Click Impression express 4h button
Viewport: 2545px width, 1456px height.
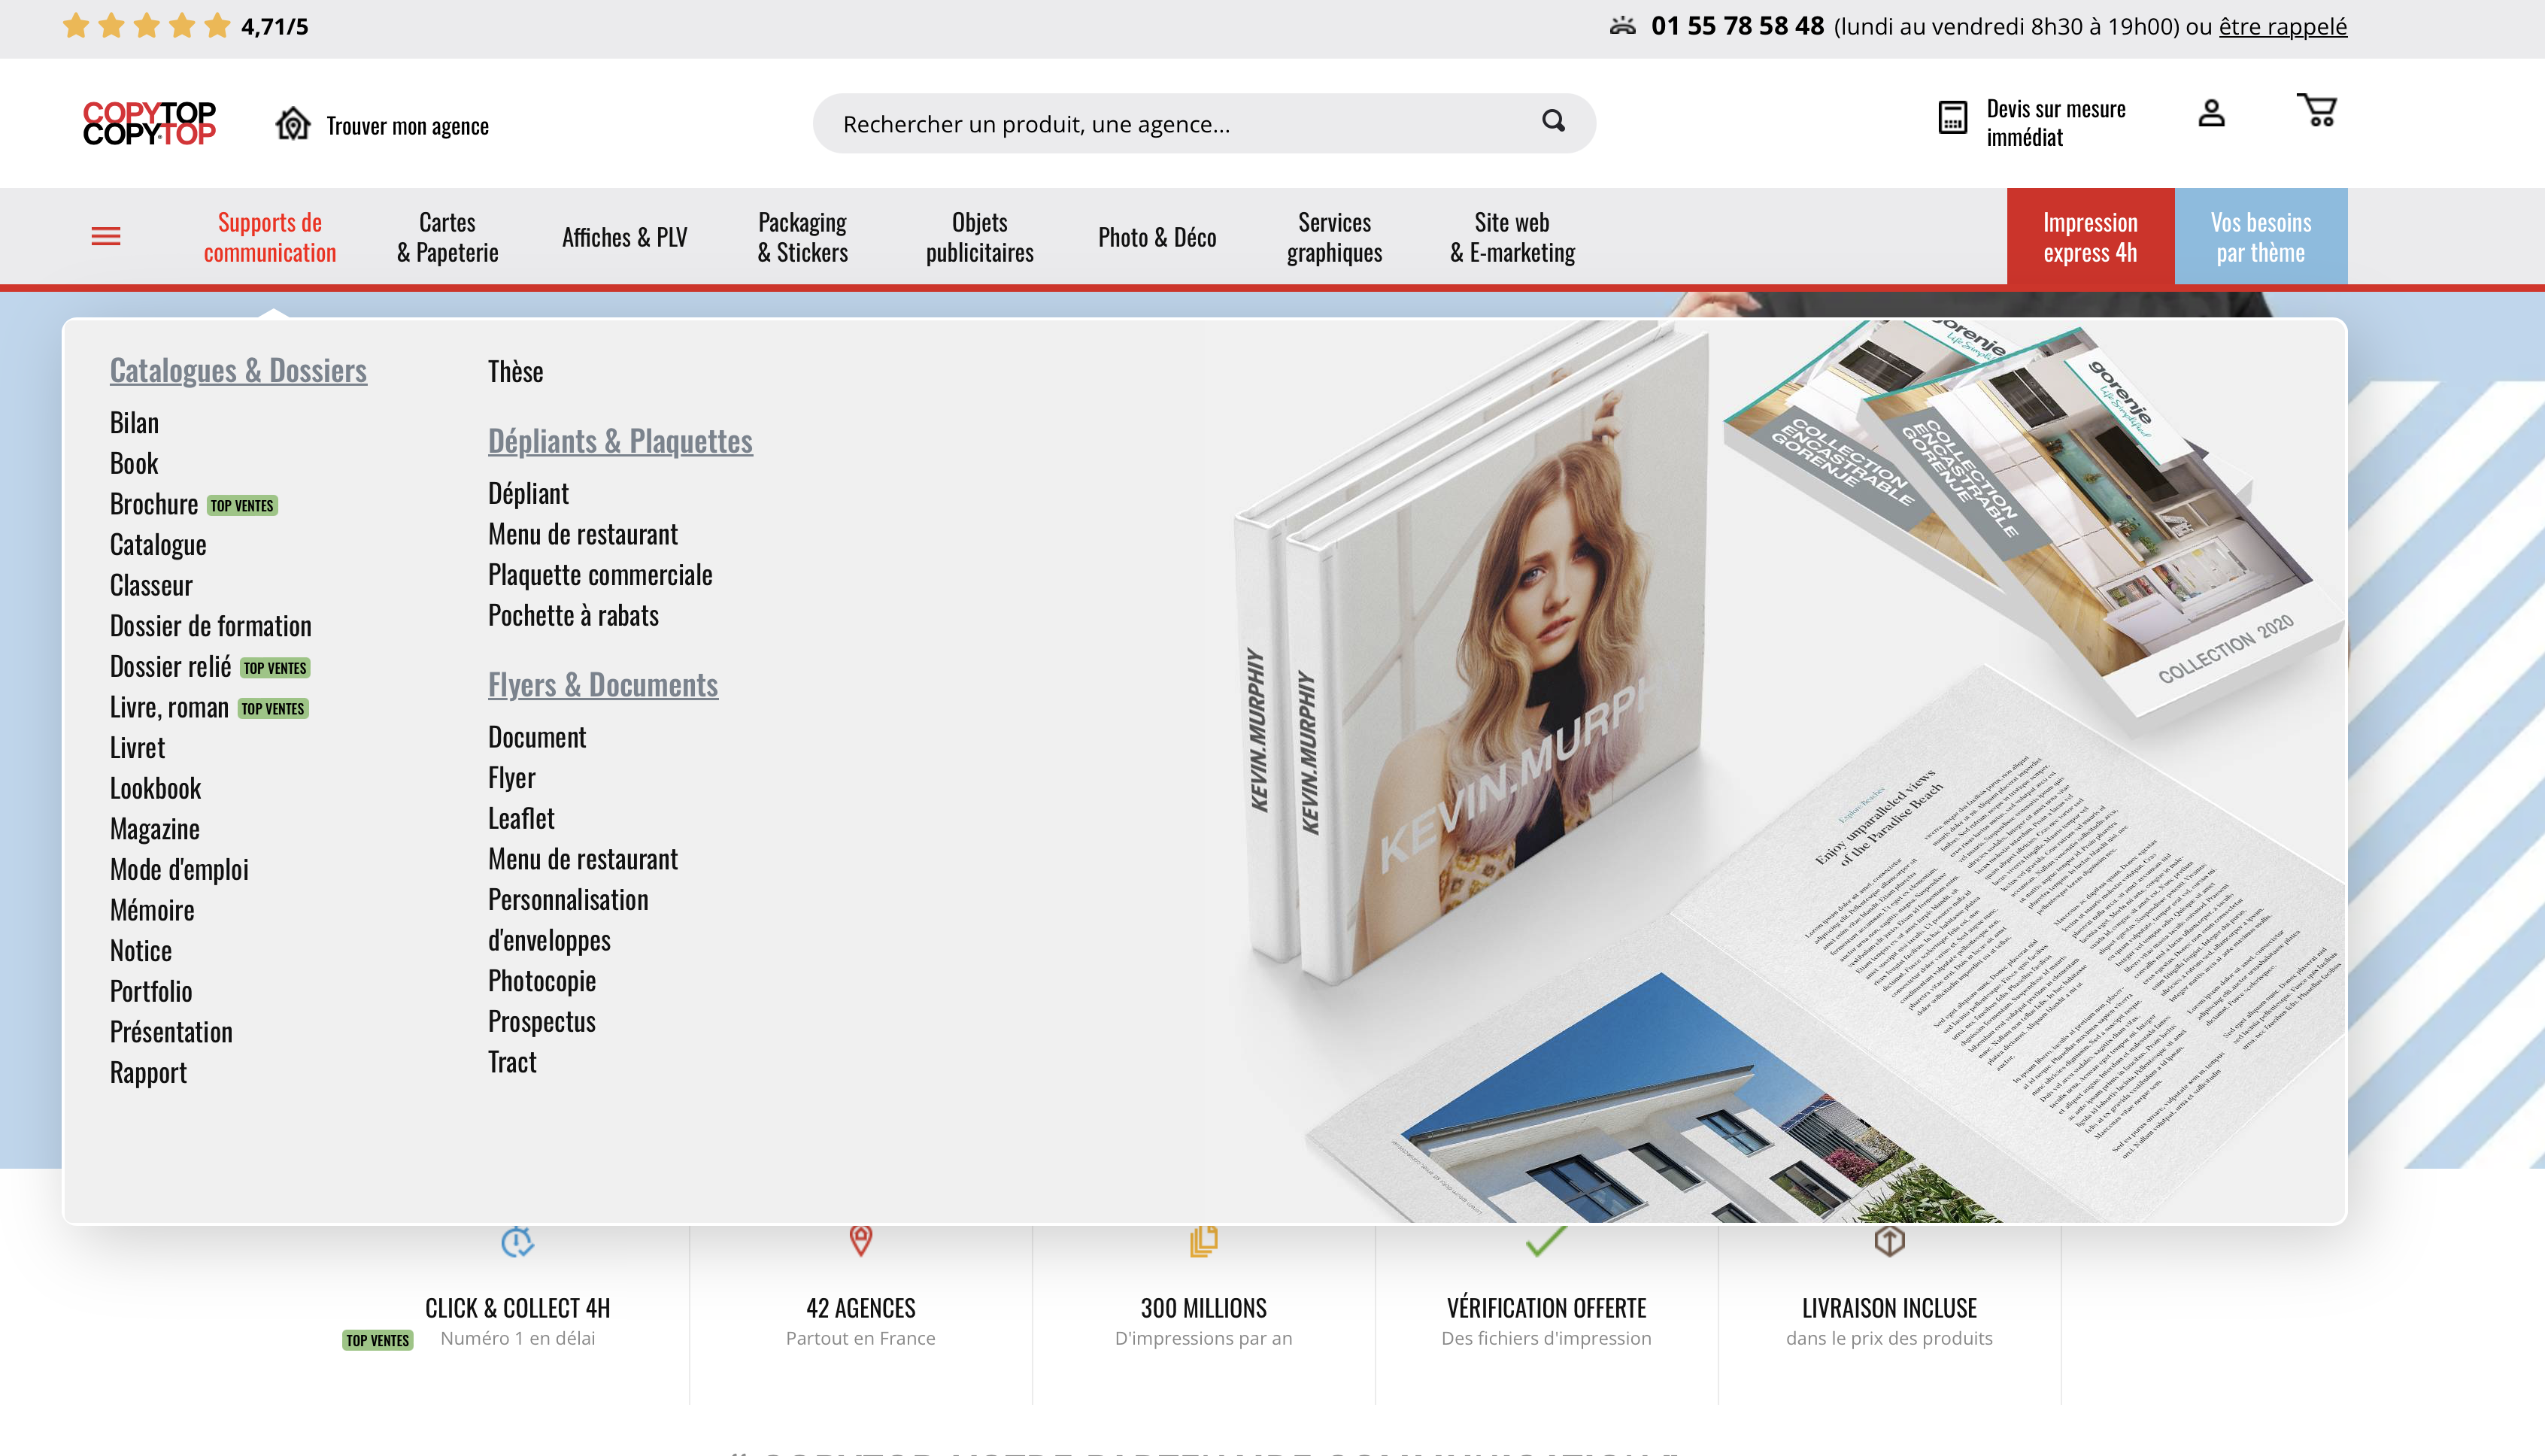click(2090, 237)
